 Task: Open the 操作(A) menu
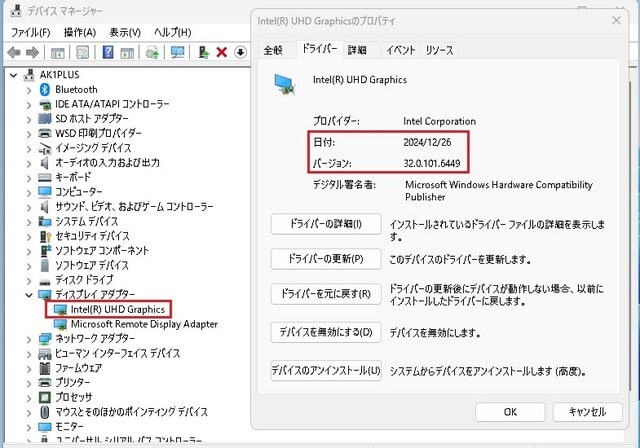(x=80, y=32)
